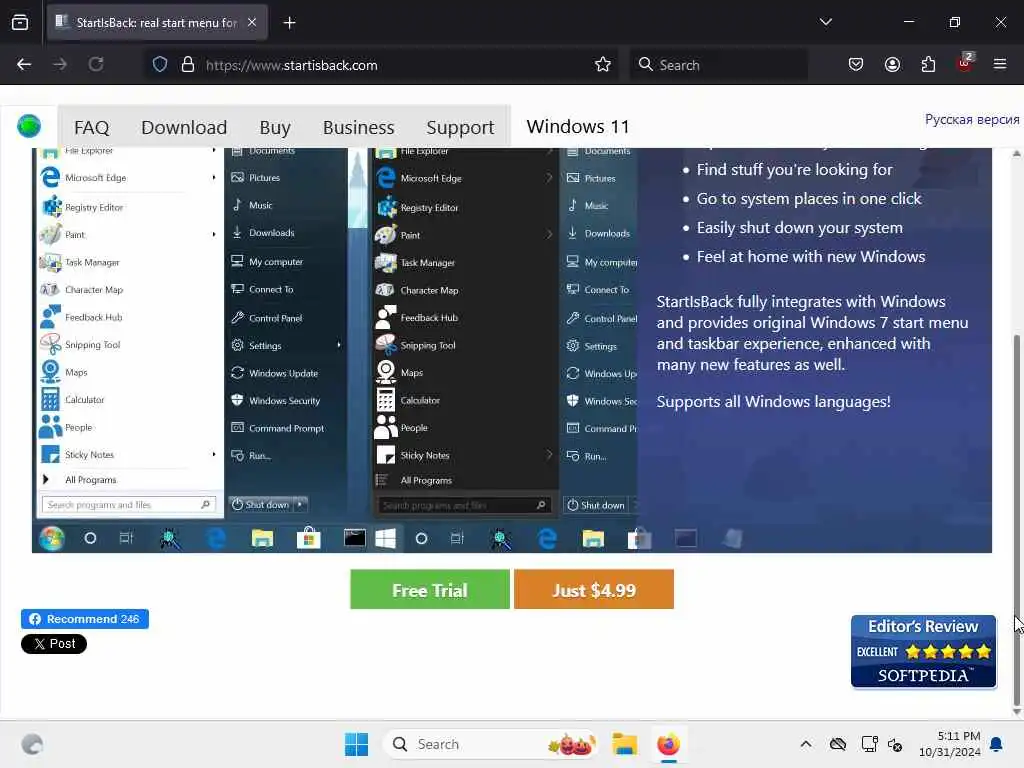1024x768 pixels.
Task: Close the StartIsBack tab
Action: [x=252, y=22]
